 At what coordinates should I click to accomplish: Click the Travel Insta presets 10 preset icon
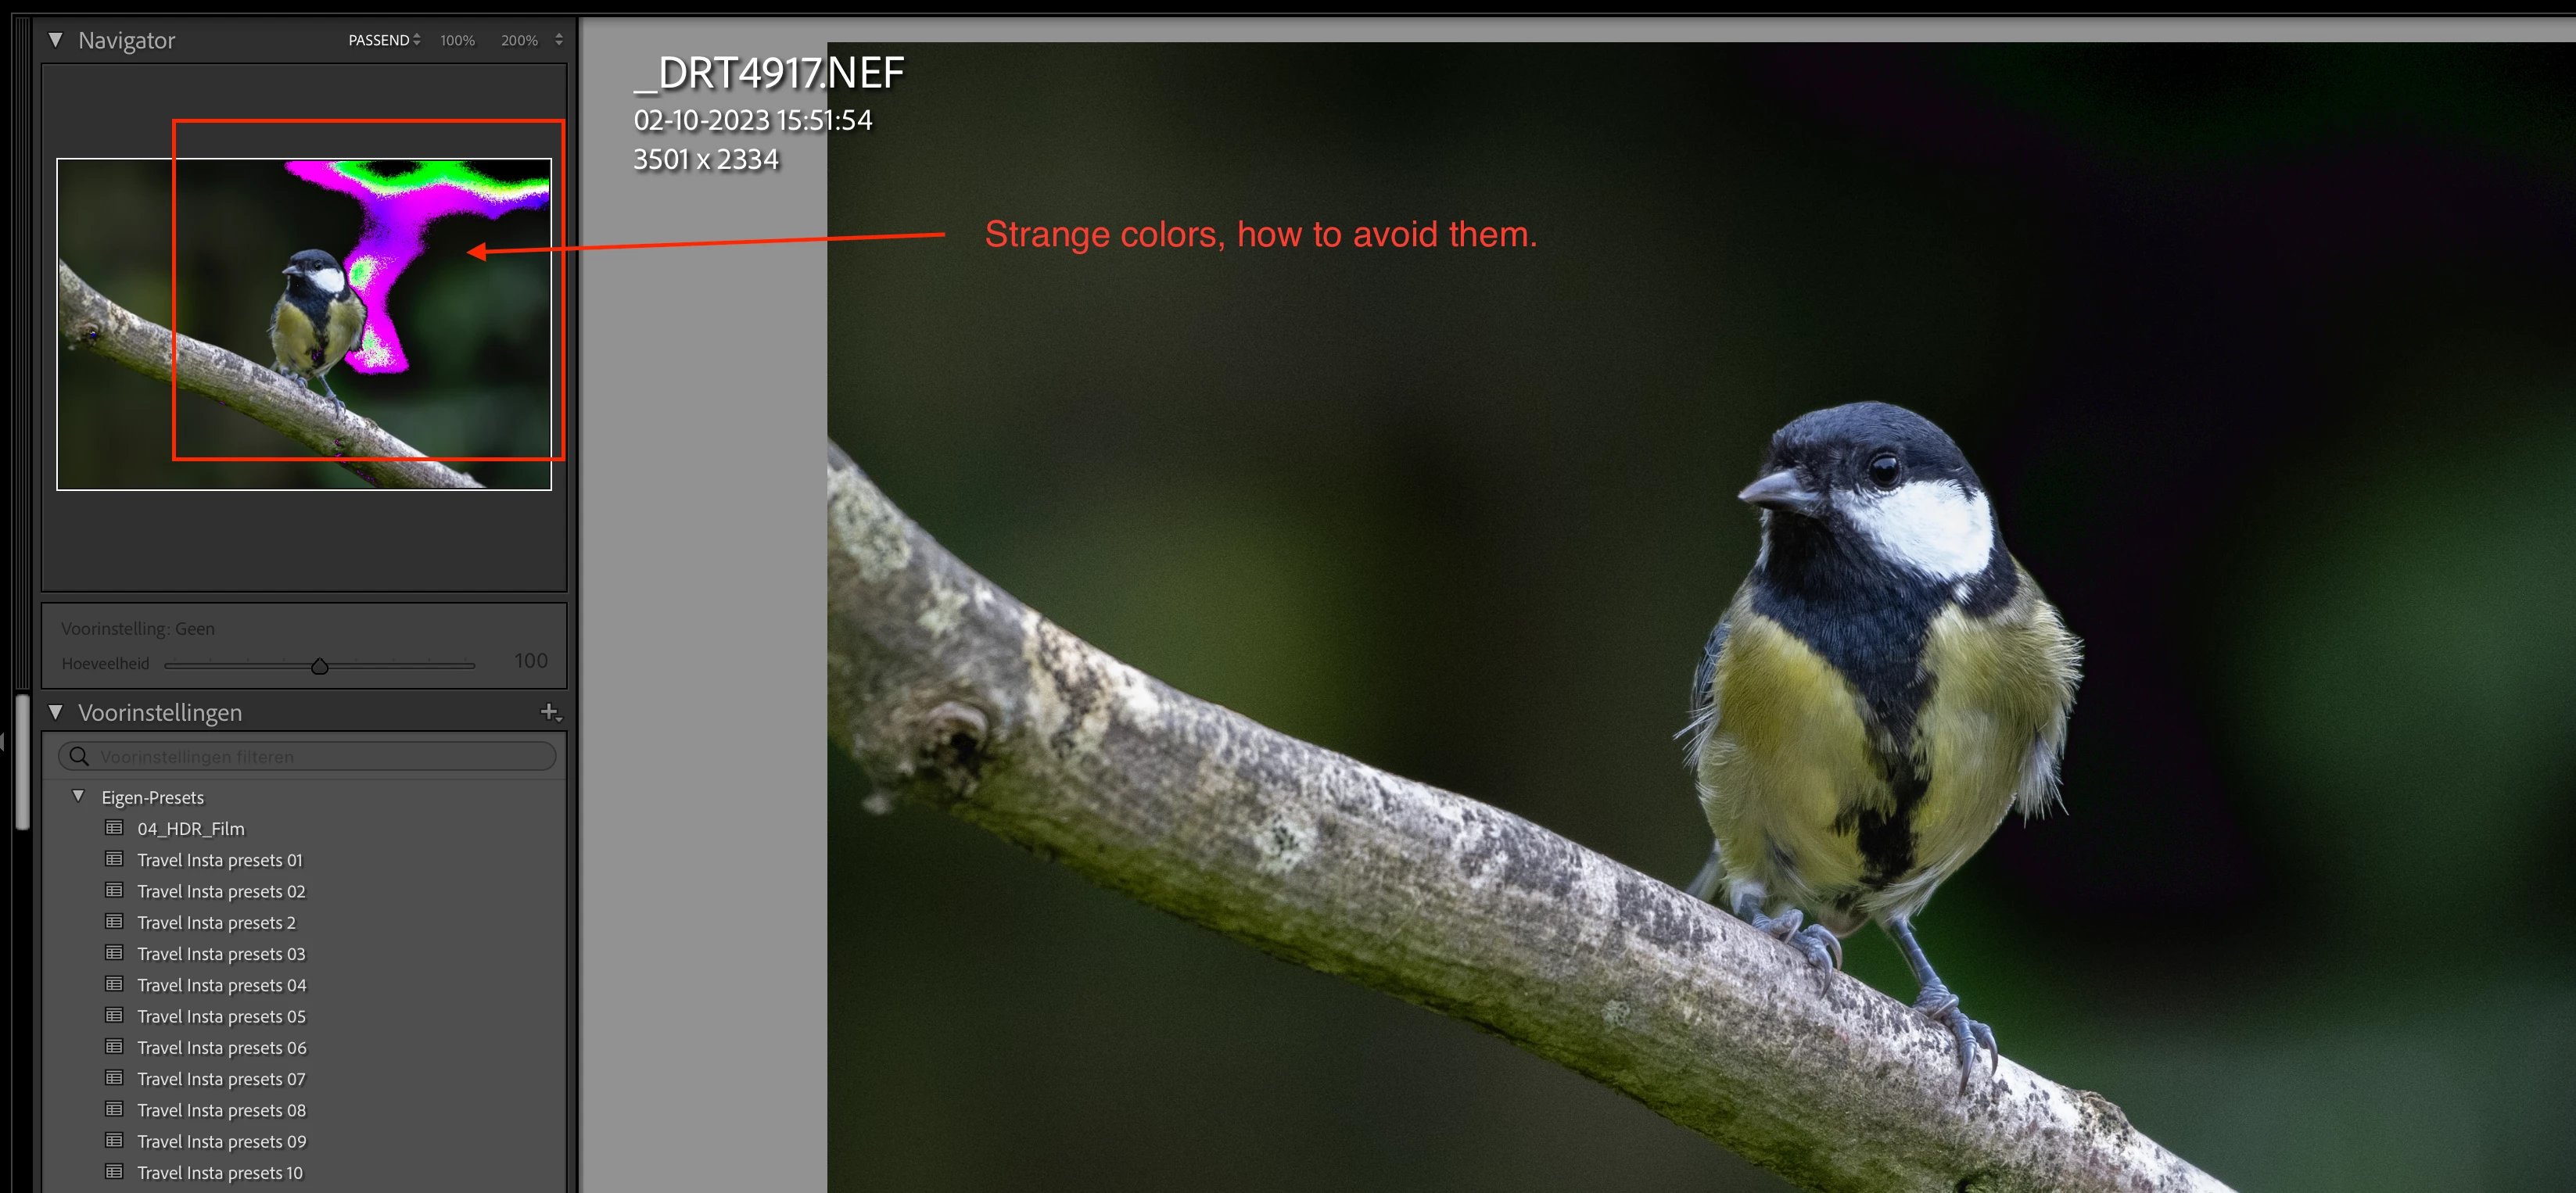pyautogui.click(x=115, y=1172)
